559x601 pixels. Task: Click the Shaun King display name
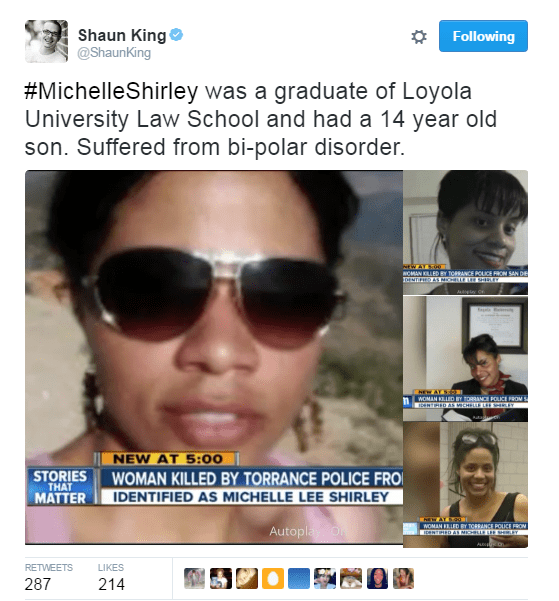pos(122,35)
